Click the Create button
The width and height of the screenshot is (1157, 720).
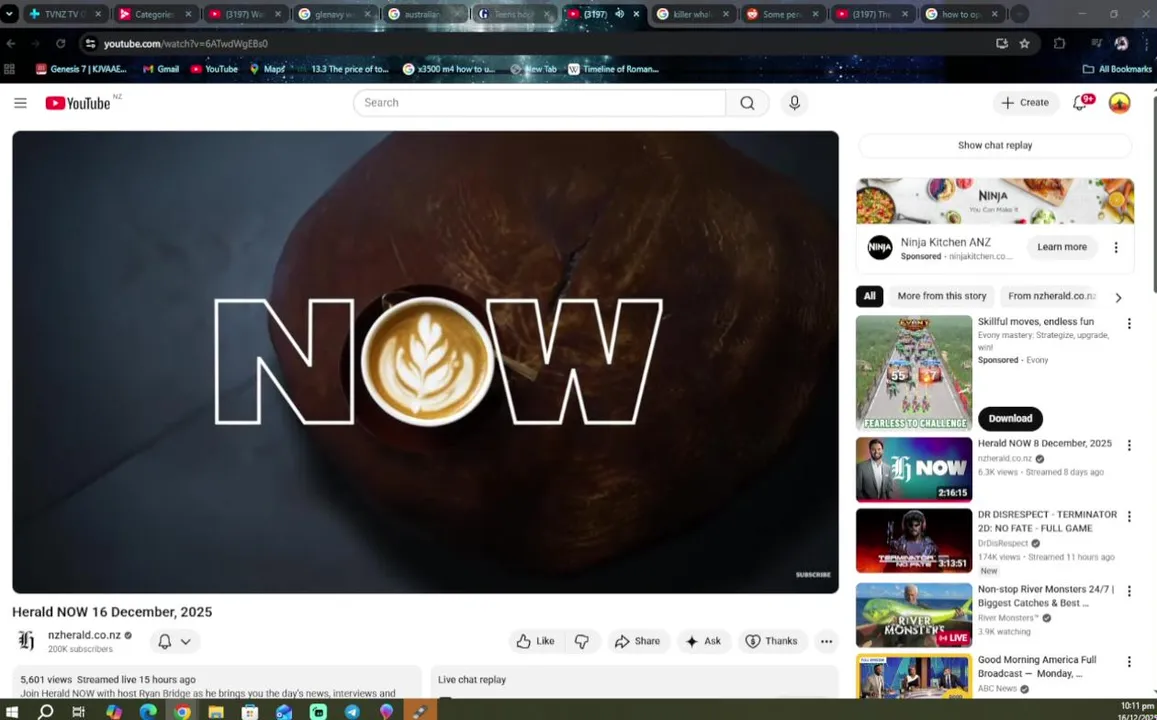click(1025, 103)
